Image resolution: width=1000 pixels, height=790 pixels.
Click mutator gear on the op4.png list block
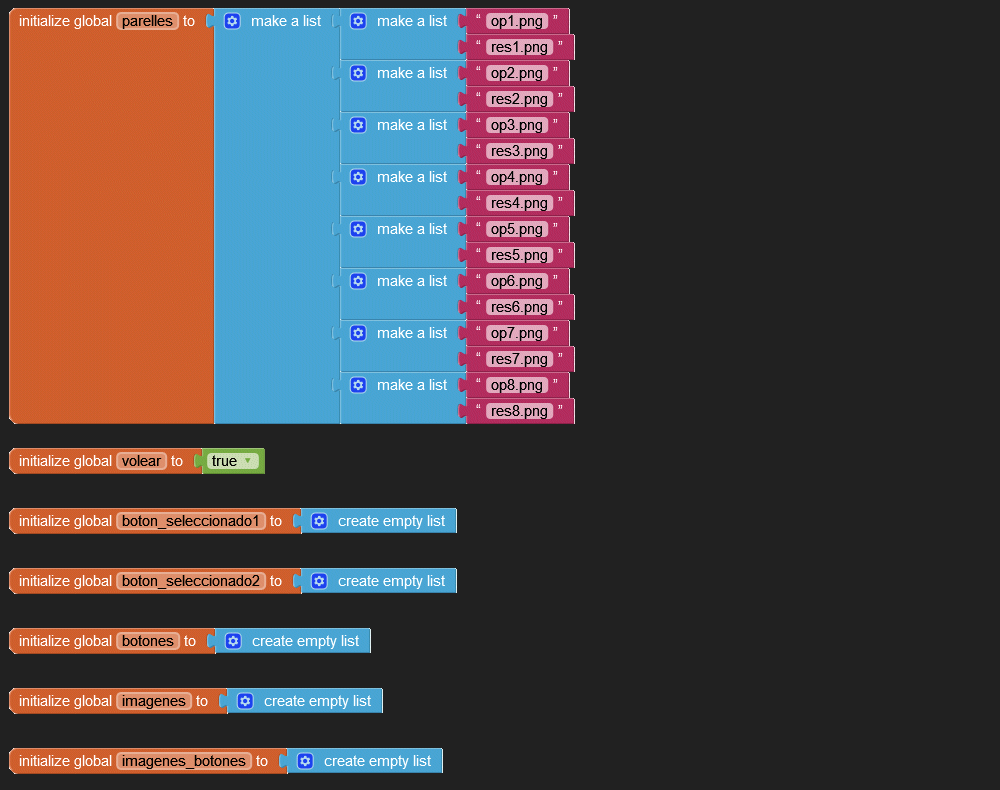[358, 177]
